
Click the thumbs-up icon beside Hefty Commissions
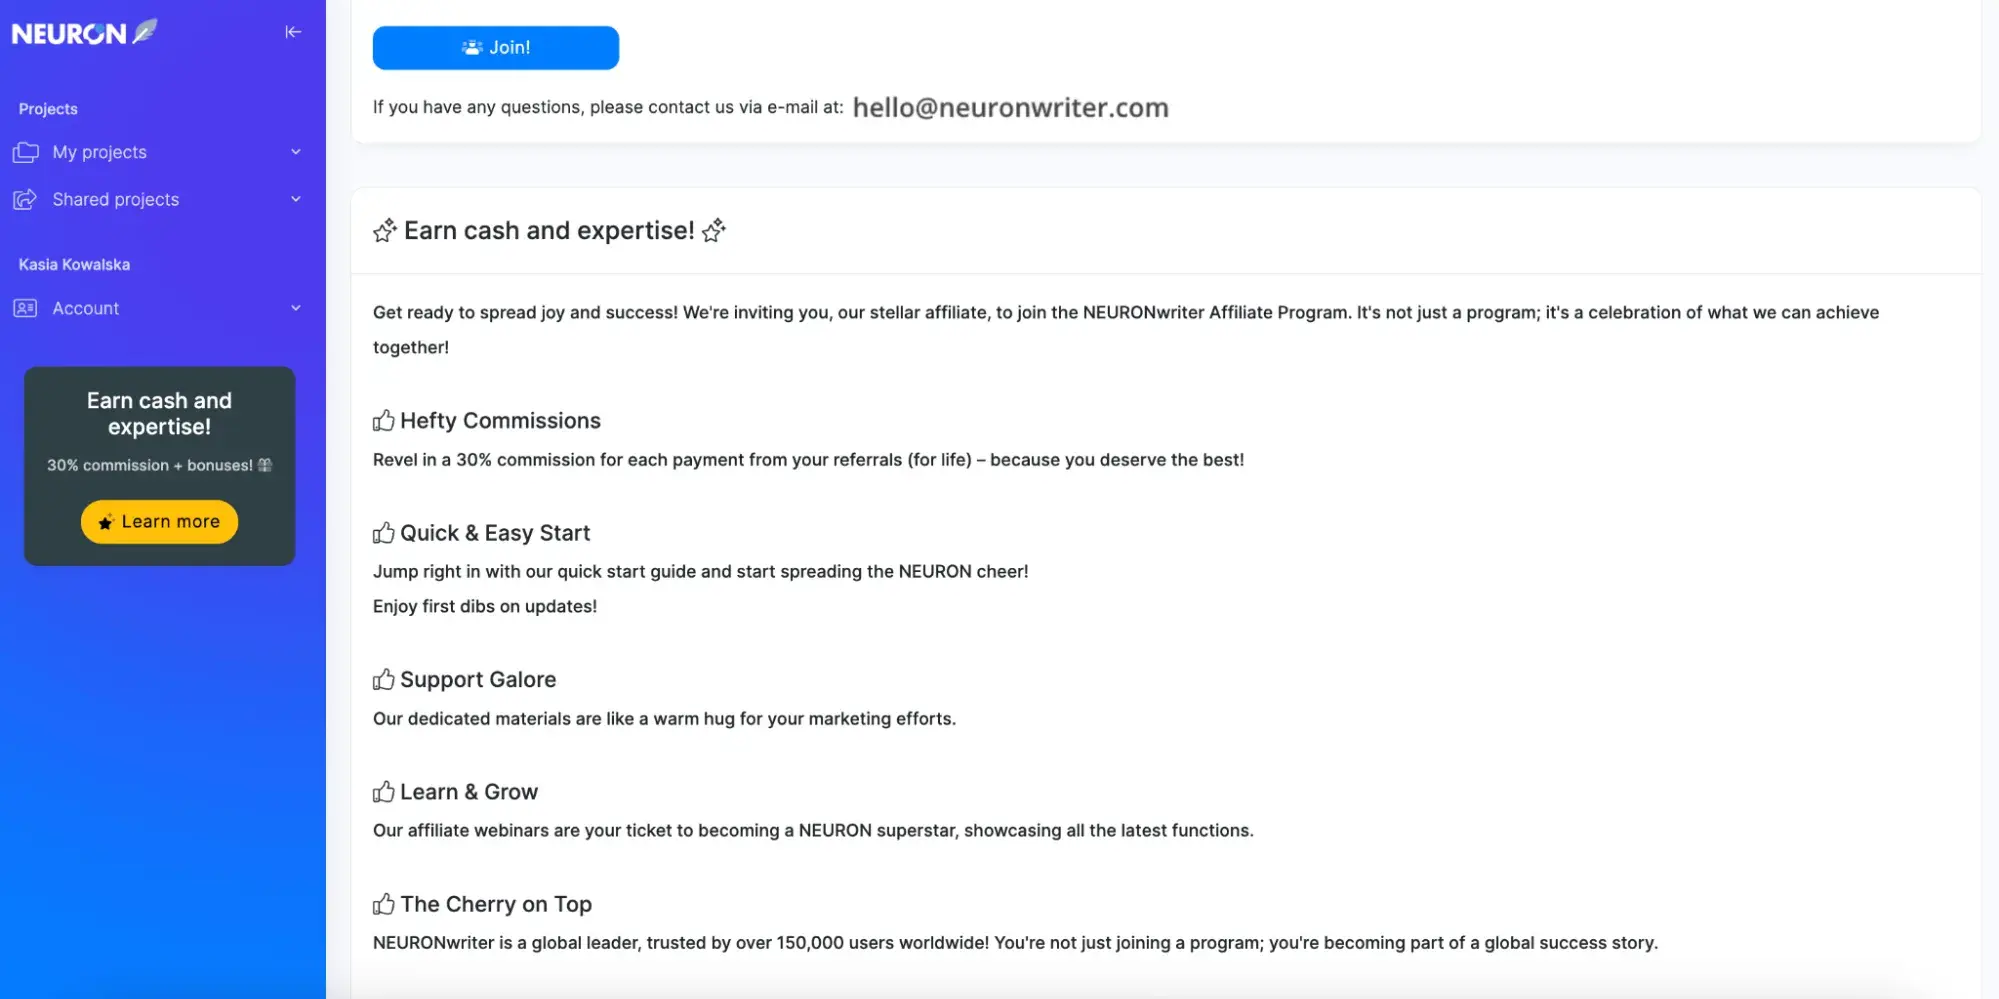384,421
